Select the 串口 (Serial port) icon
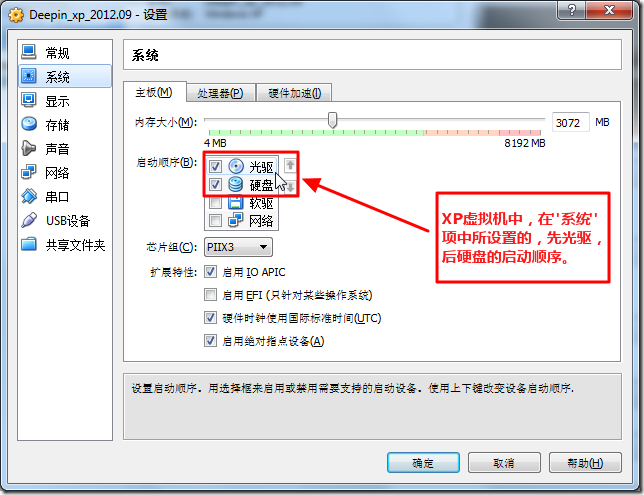Image resolution: width=644 pixels, height=495 pixels. (x=29, y=196)
